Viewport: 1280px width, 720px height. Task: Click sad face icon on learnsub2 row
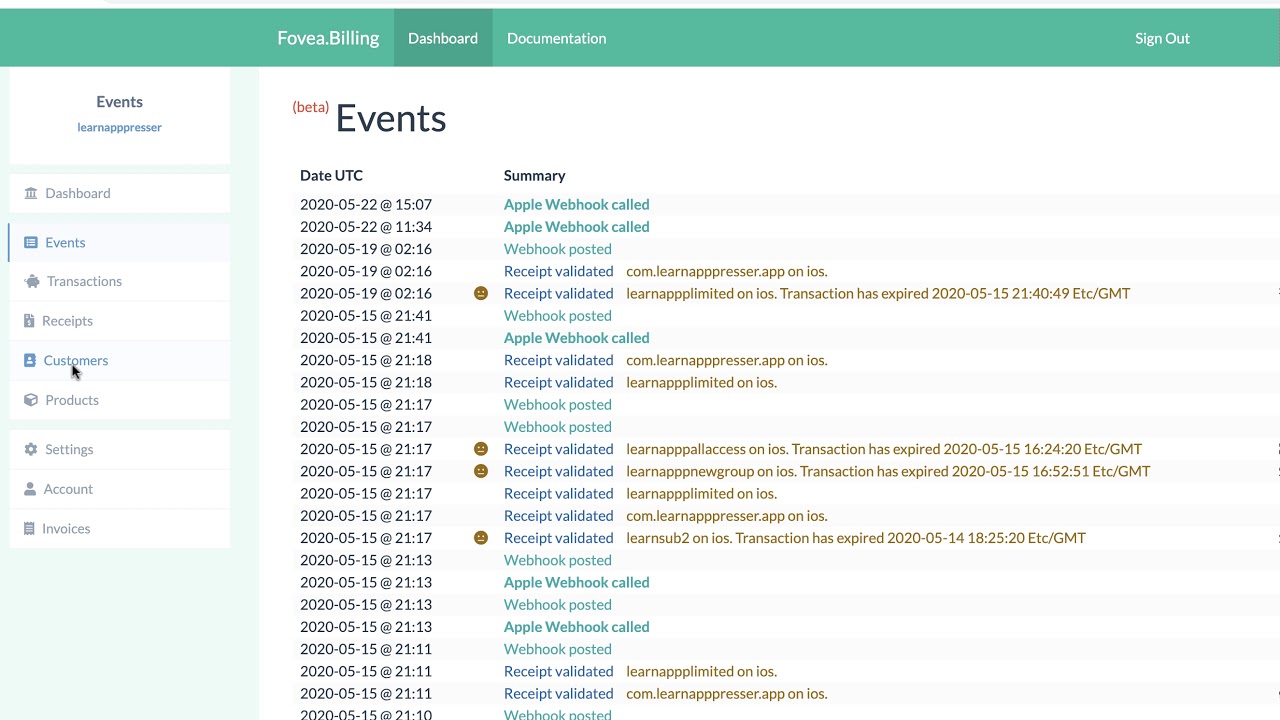[x=481, y=538]
